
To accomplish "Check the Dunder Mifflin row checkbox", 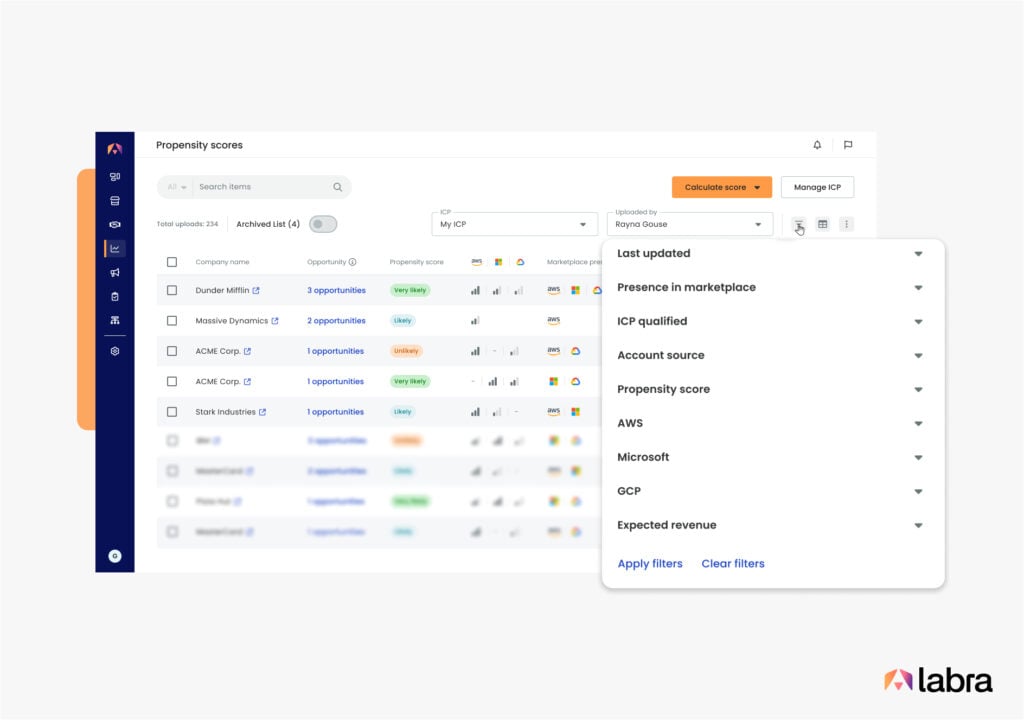I will (172, 290).
